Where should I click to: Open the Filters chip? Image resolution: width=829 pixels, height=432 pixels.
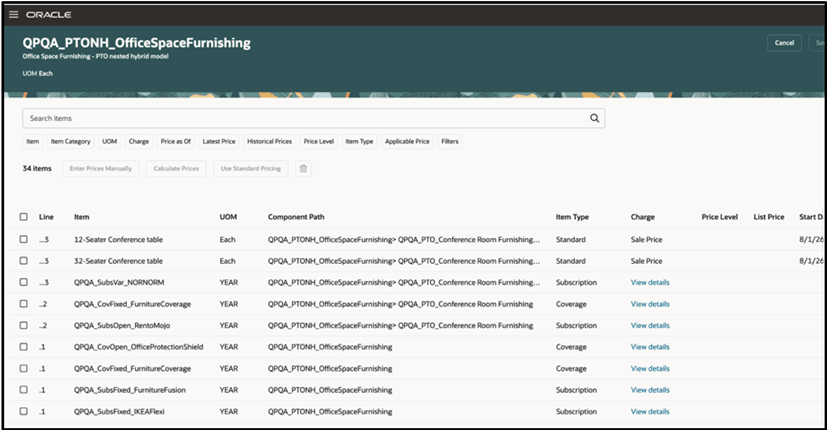pos(450,142)
